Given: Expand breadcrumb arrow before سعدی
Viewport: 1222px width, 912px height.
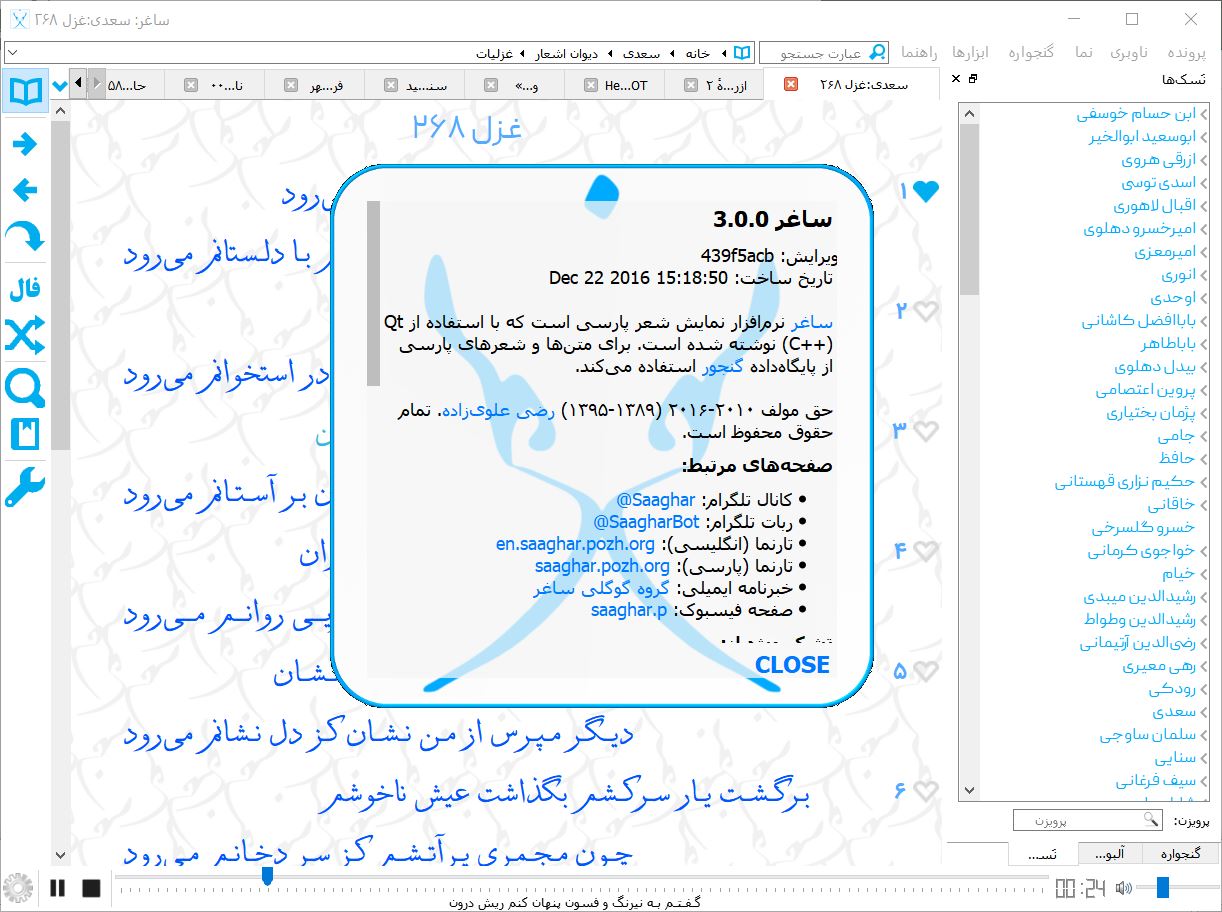Looking at the screenshot, I should [x=670, y=53].
